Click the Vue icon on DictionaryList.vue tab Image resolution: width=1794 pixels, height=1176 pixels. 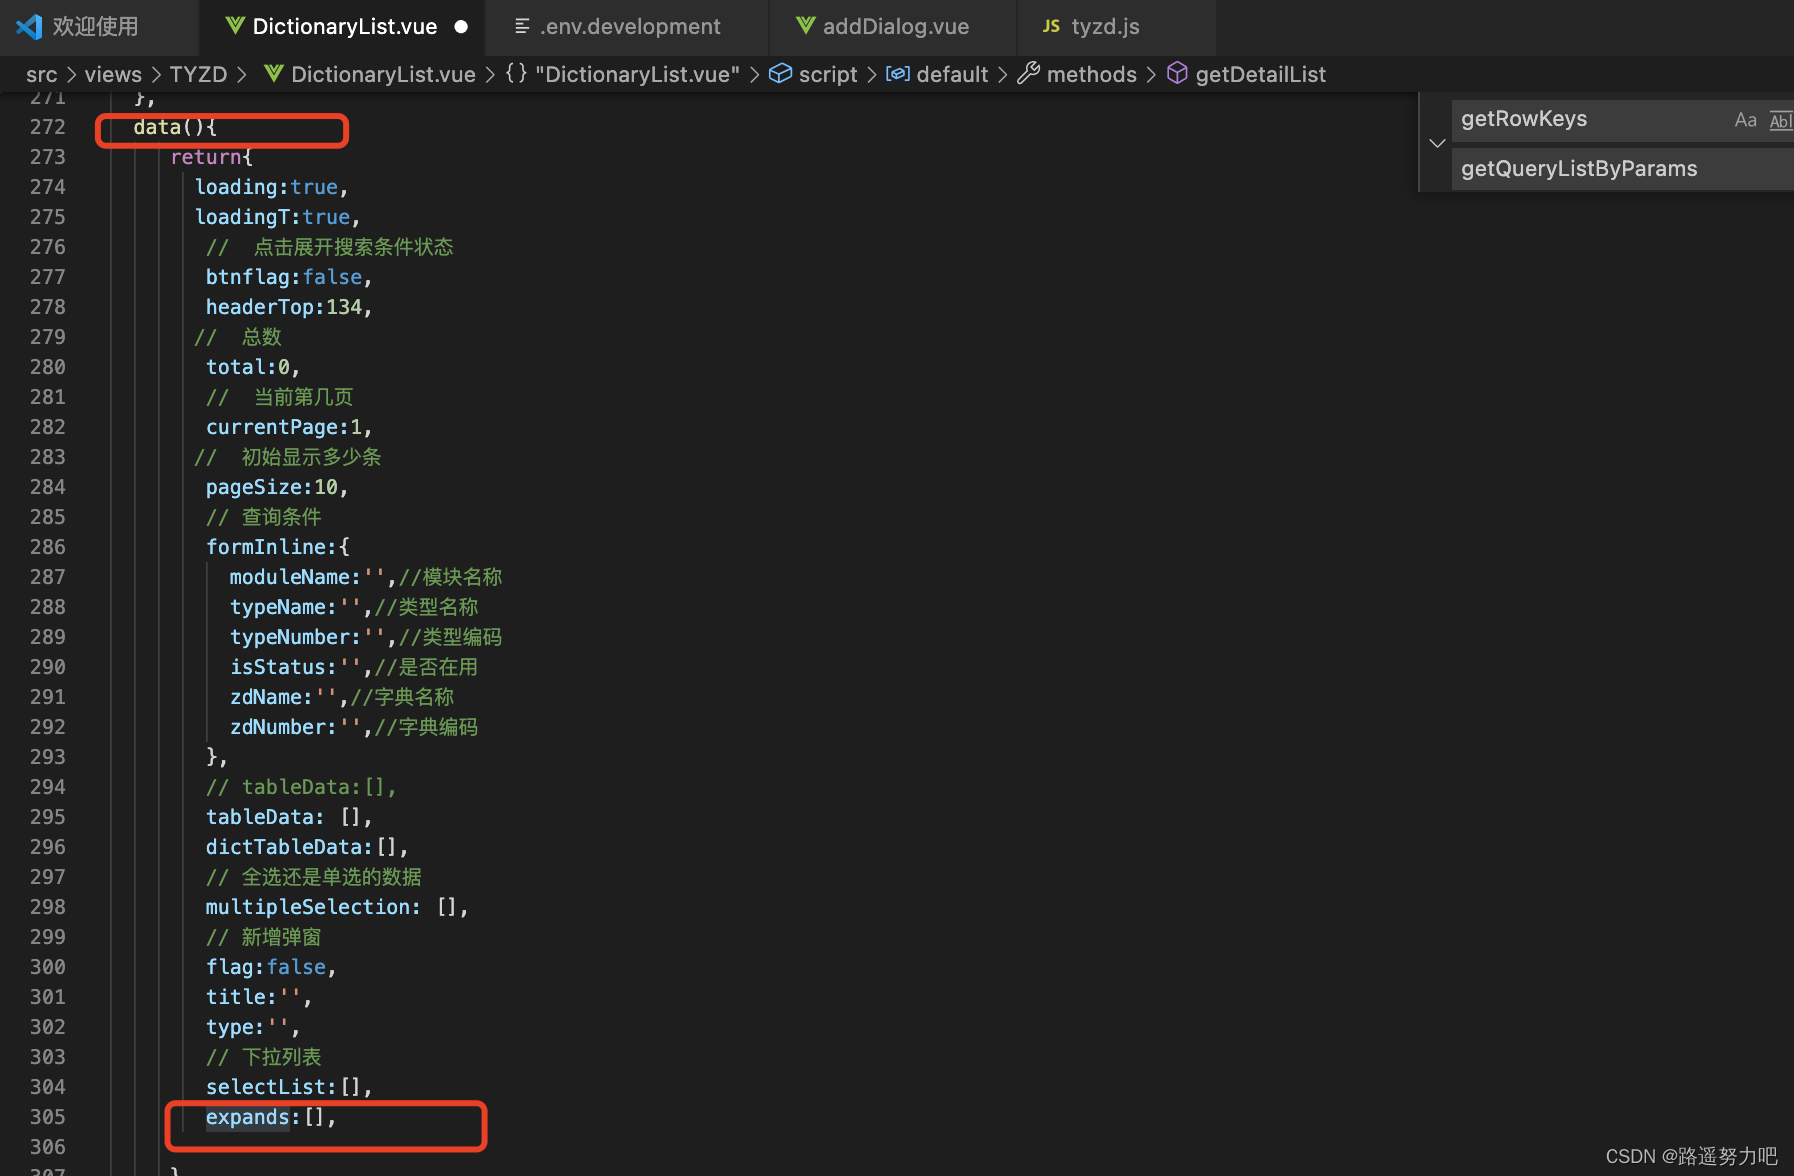click(235, 26)
